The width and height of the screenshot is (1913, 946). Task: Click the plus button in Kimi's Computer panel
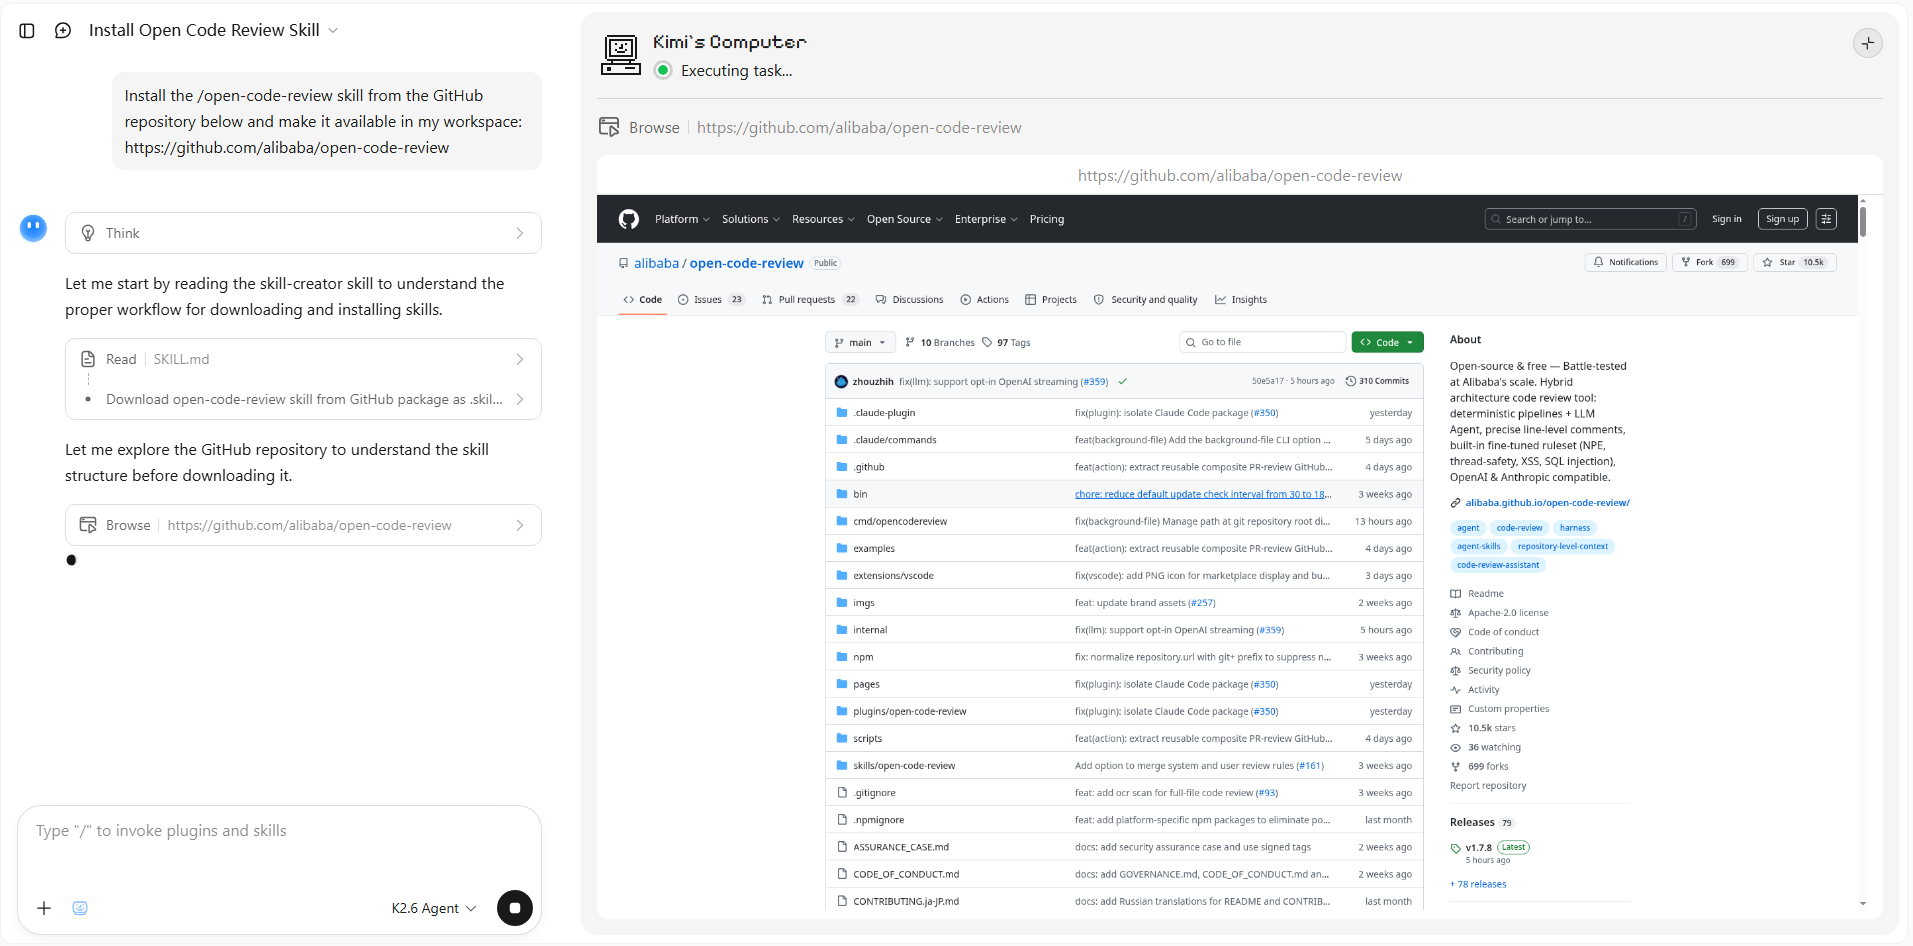coord(1868,43)
